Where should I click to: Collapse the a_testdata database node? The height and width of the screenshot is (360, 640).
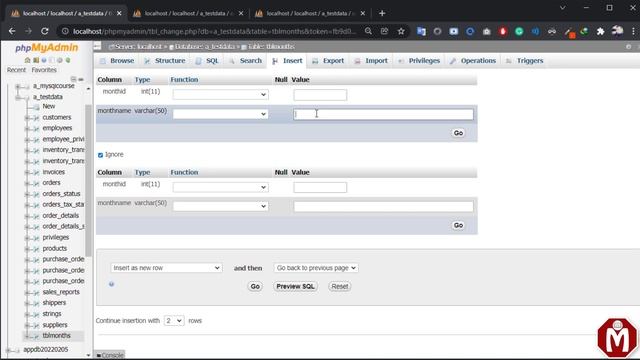18,97
